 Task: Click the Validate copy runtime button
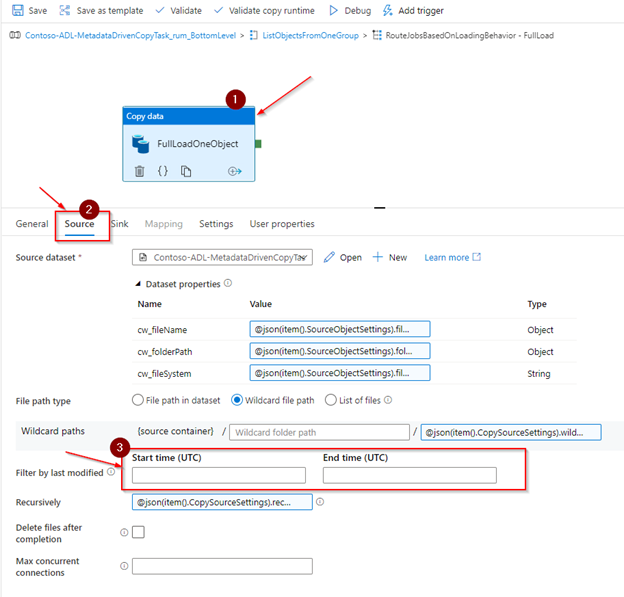coord(264,10)
